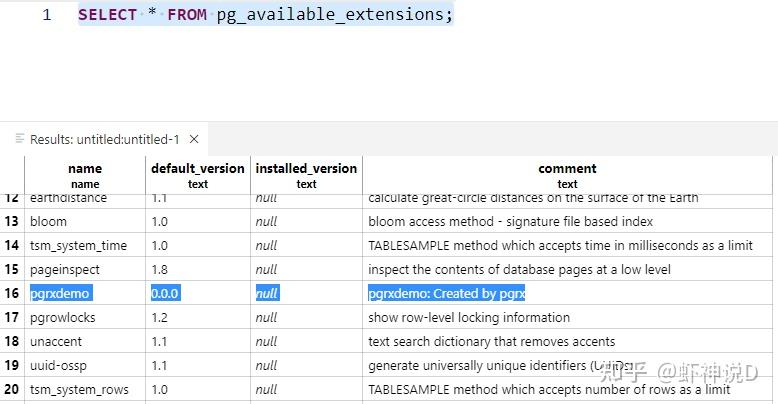
Task: Click pg_available_extensions in the SQL query
Action: 334,16
